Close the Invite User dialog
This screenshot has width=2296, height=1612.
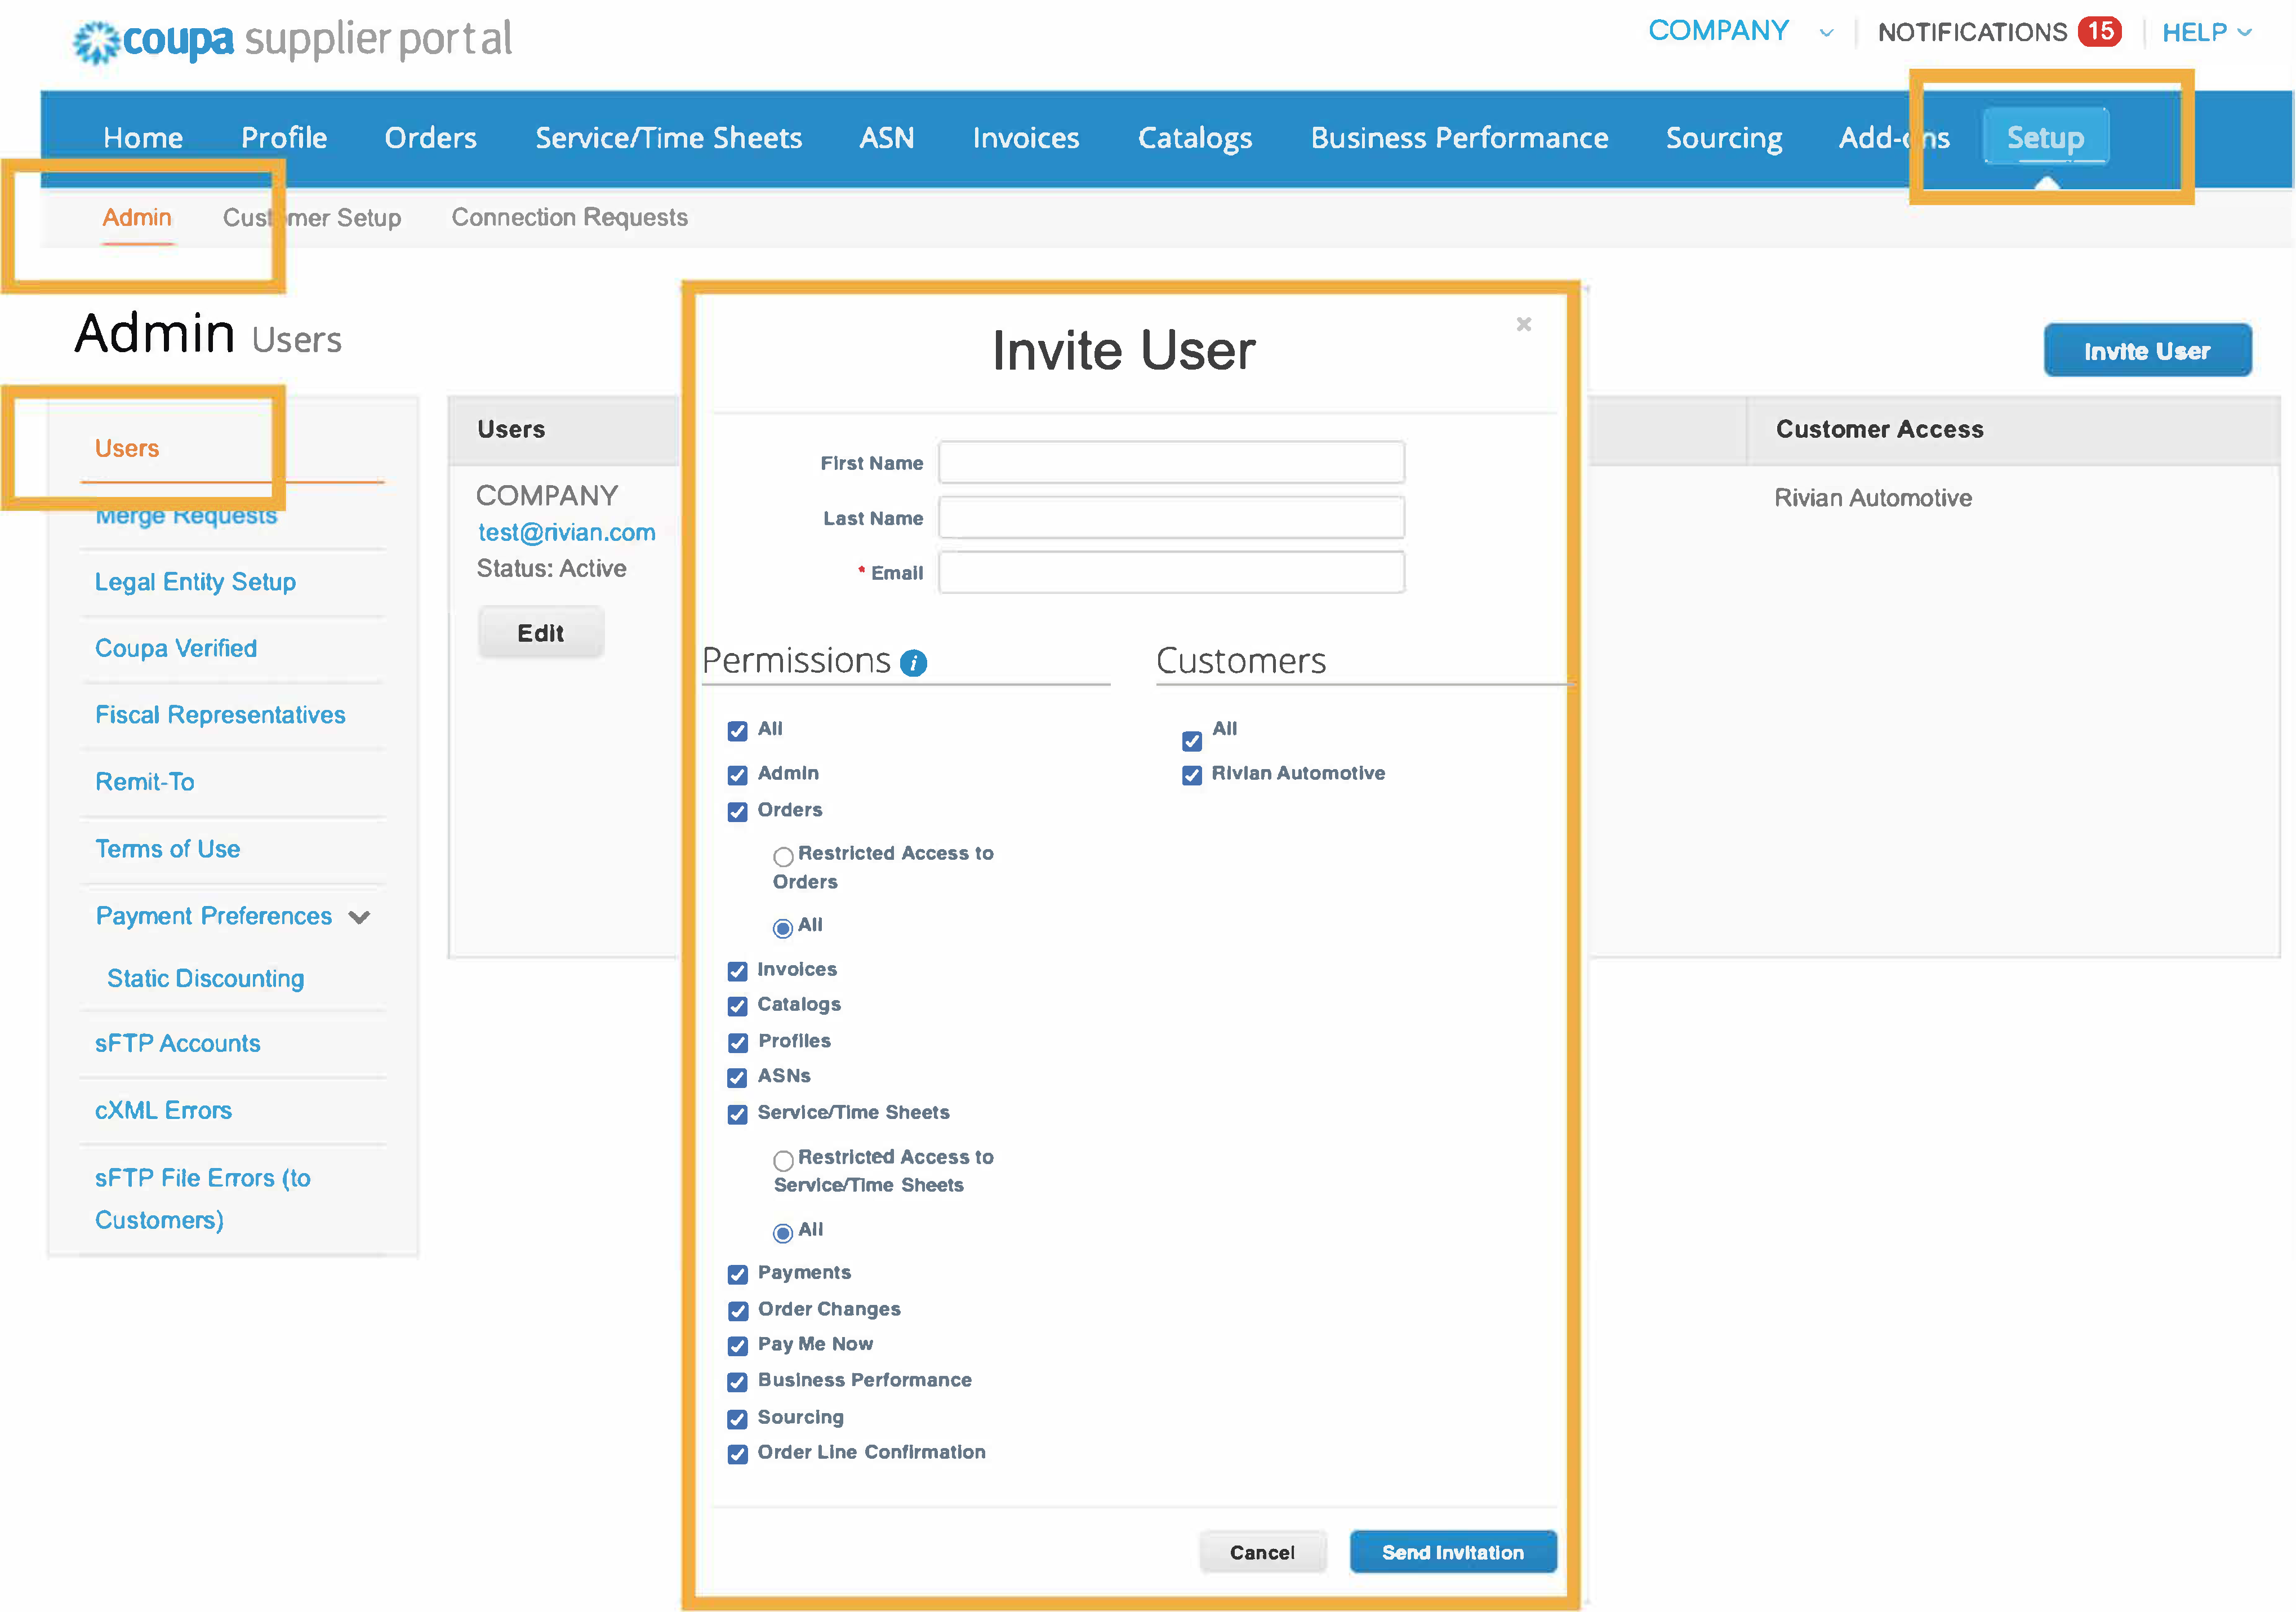click(1523, 324)
